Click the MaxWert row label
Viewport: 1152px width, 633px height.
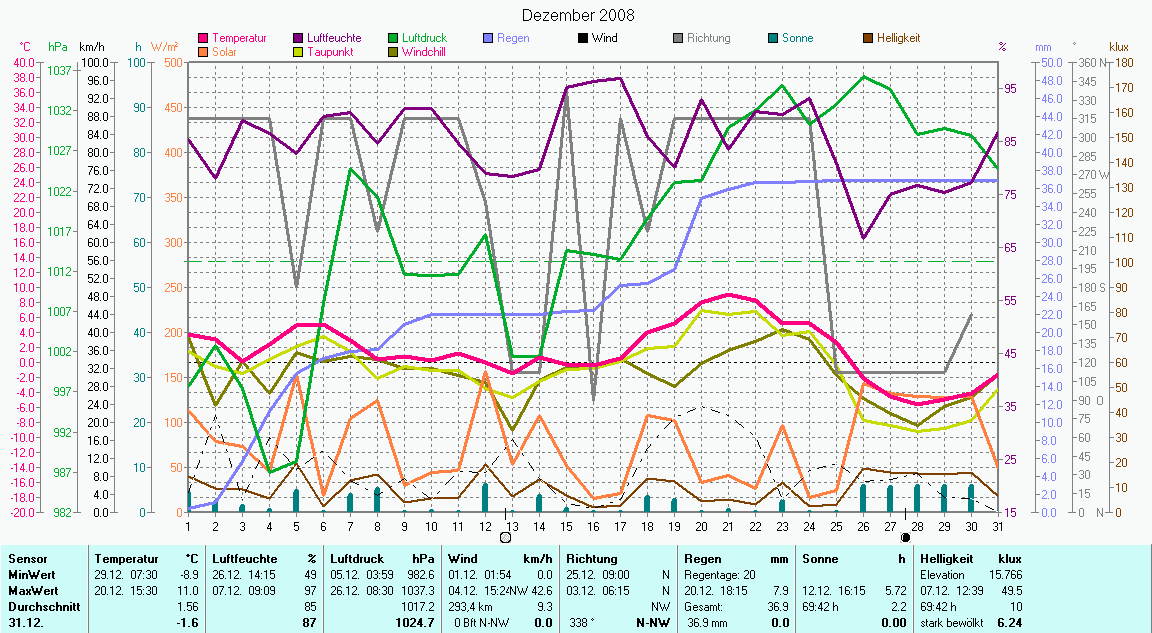coord(33,591)
